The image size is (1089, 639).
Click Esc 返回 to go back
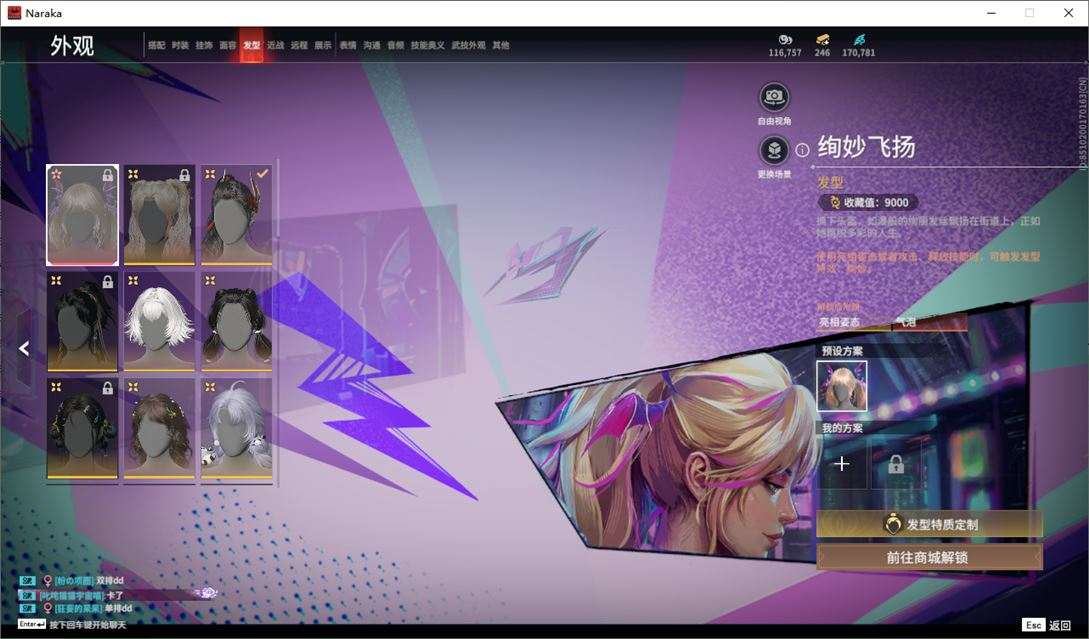pos(1047,625)
